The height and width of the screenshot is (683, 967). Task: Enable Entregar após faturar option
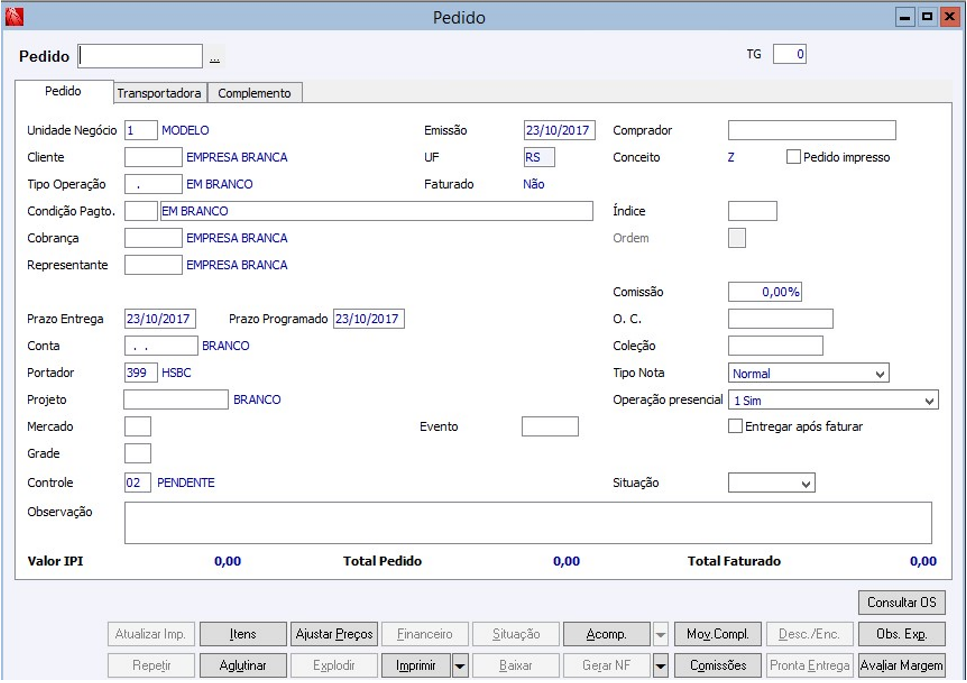coord(736,426)
